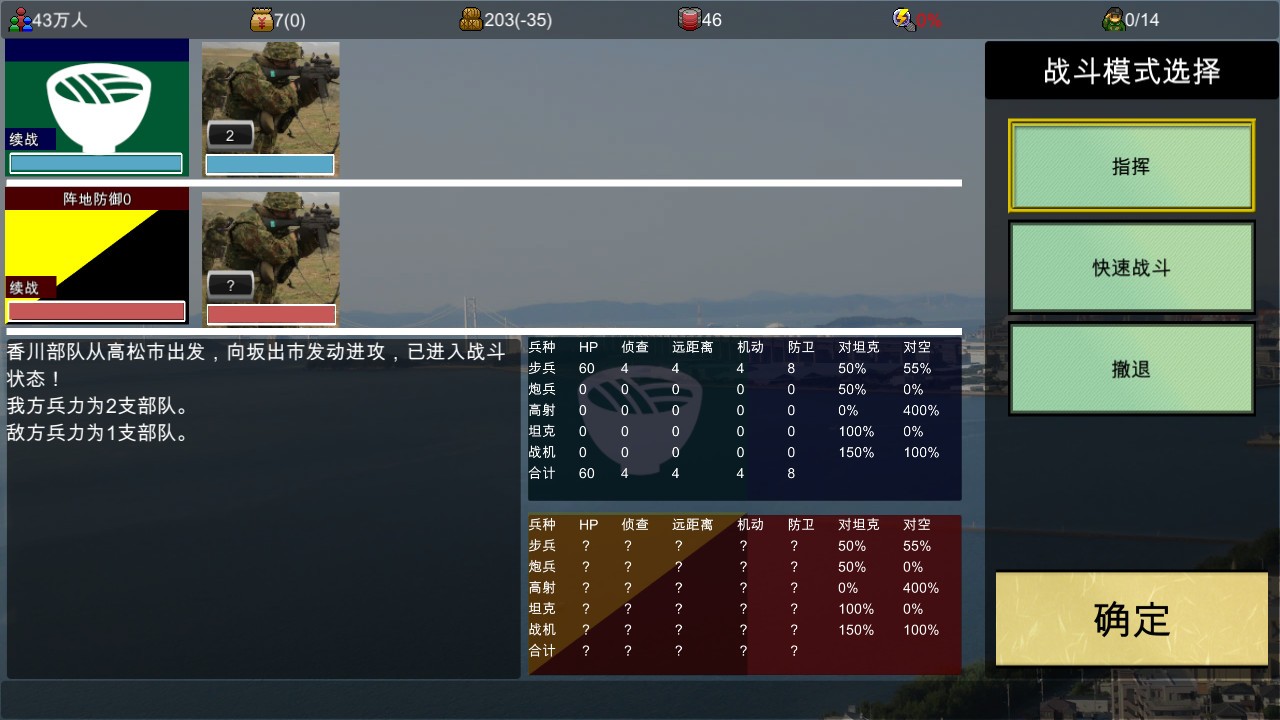Image resolution: width=1280 pixels, height=720 pixels.
Task: Click the red barrel resource icon
Action: click(x=689, y=19)
